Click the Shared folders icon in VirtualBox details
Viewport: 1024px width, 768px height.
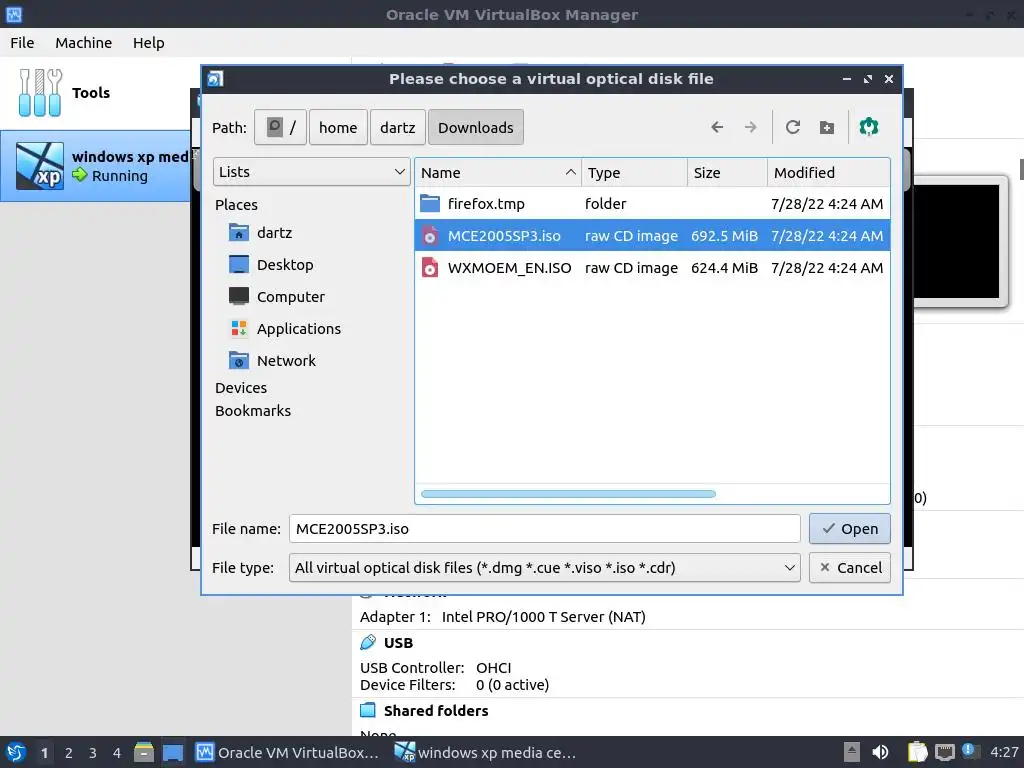[368, 711]
